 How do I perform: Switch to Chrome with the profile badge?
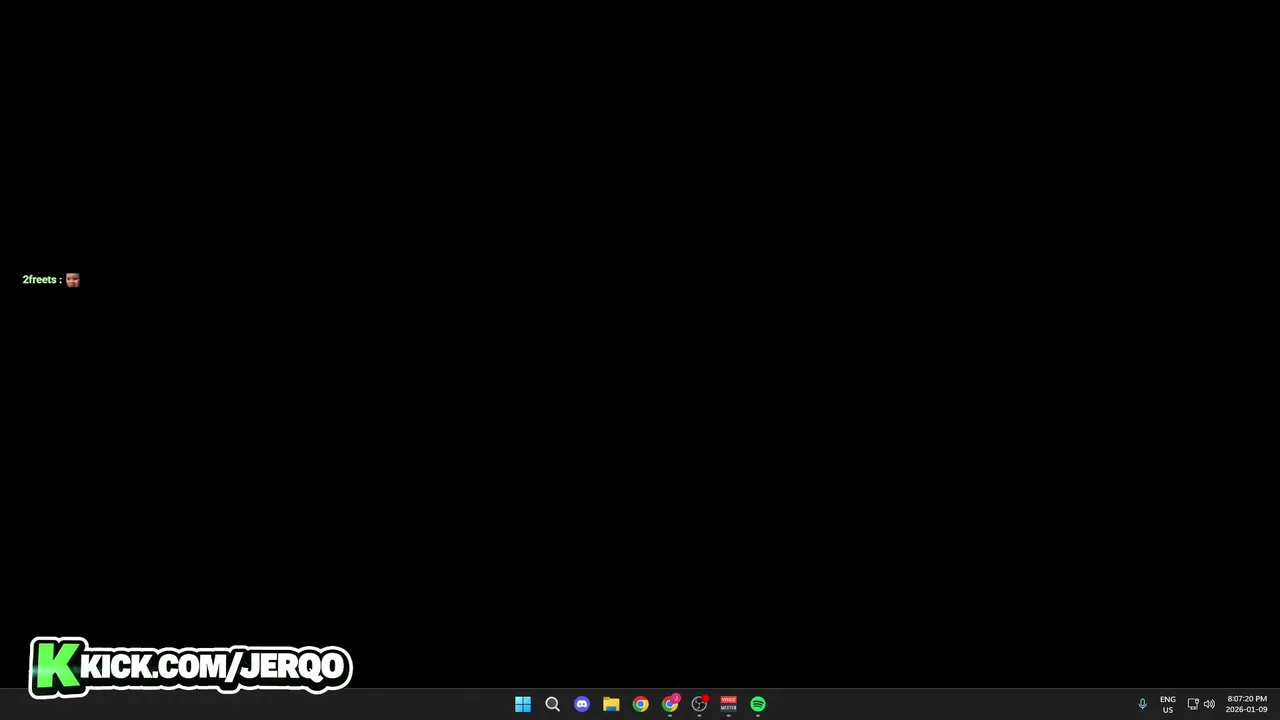(670, 704)
